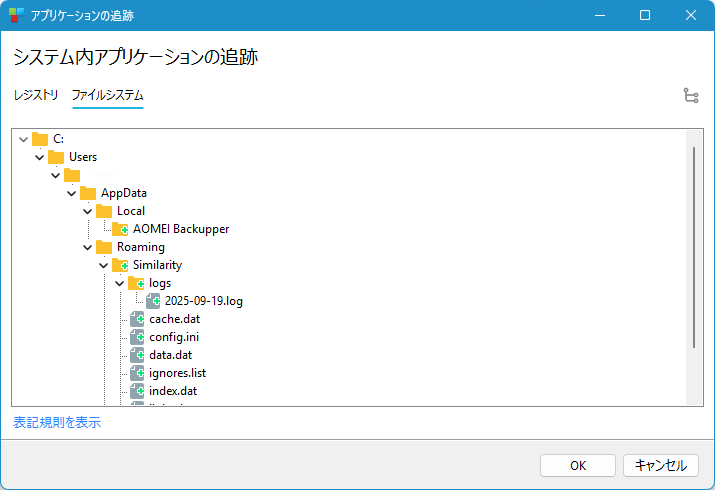This screenshot has height=490, width=715.
Task: Click the vertical scrollbar of file tree
Action: [693, 246]
